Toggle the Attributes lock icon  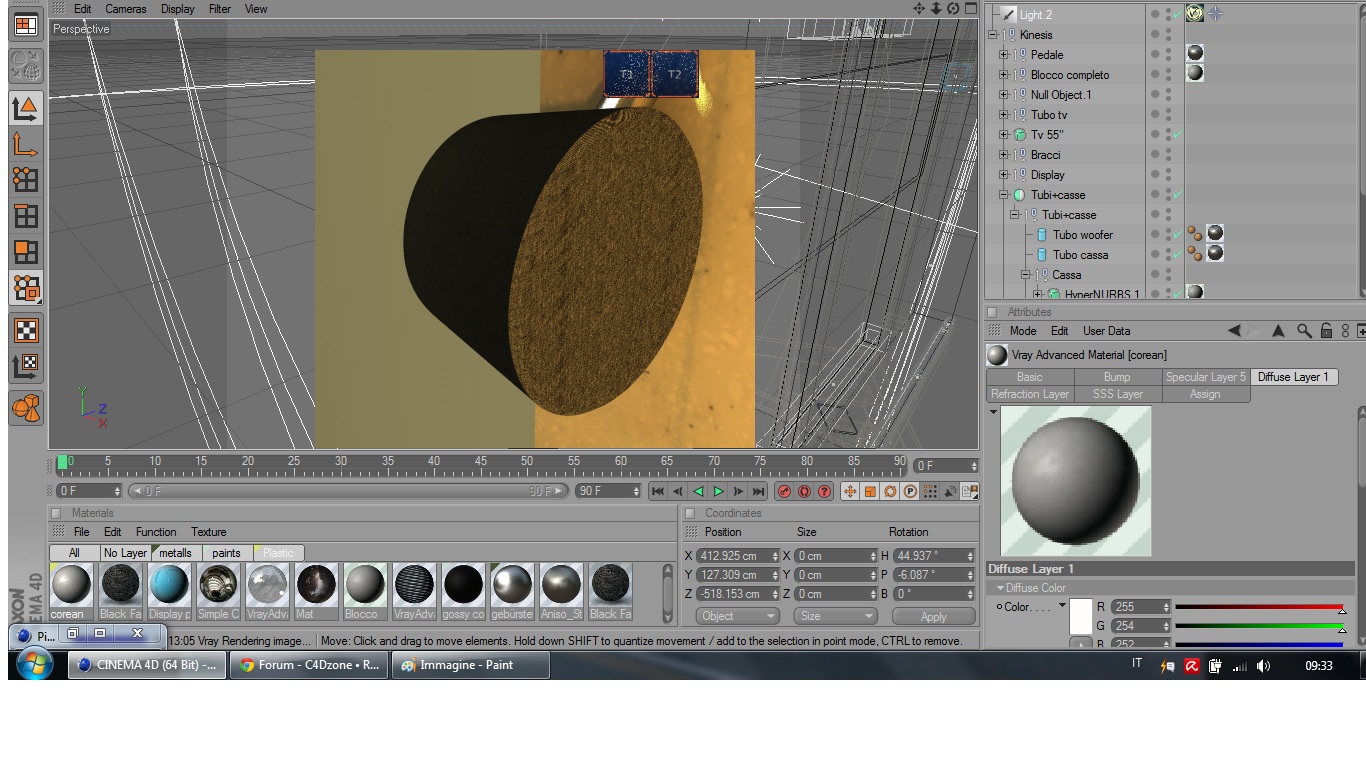(x=1326, y=331)
